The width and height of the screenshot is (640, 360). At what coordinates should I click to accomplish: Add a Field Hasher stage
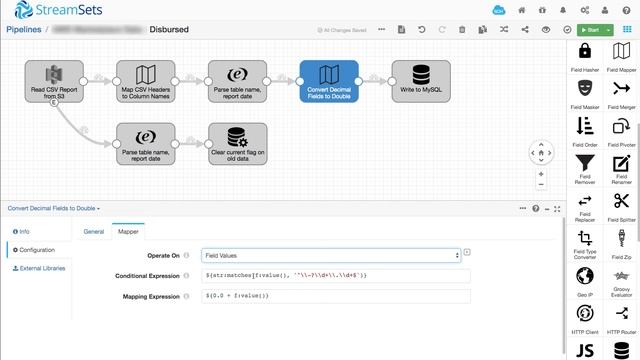(585, 58)
